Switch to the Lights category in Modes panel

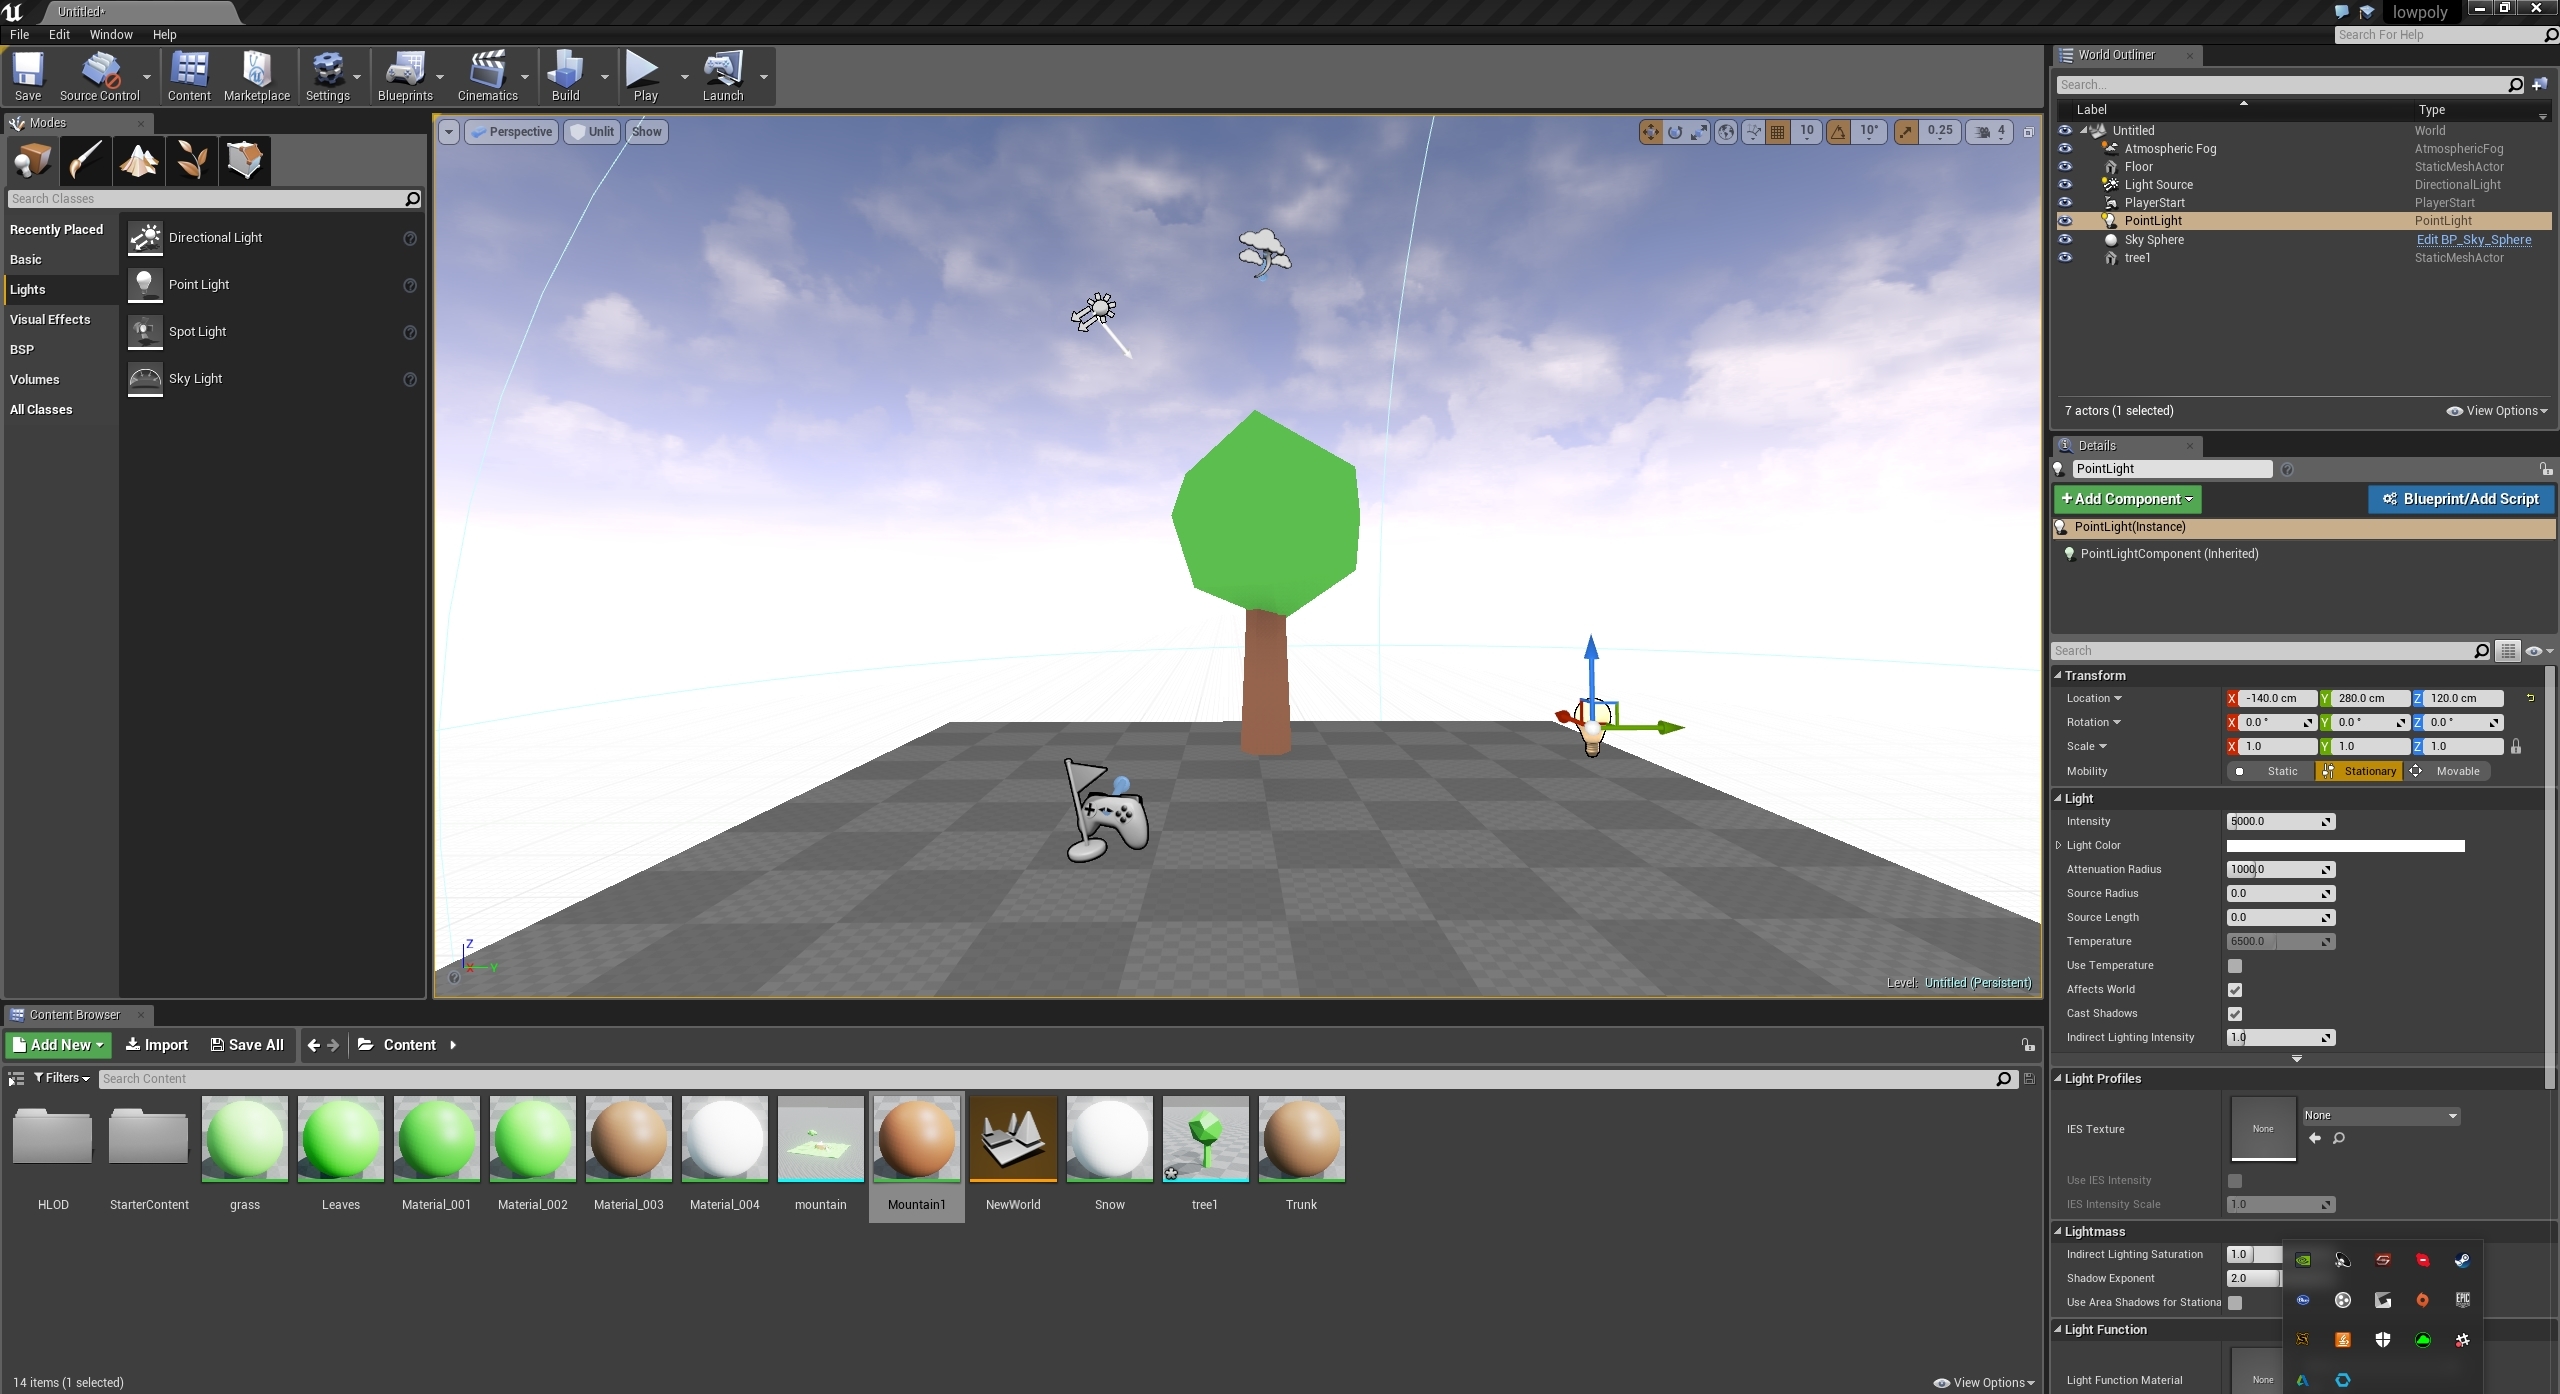[x=28, y=288]
